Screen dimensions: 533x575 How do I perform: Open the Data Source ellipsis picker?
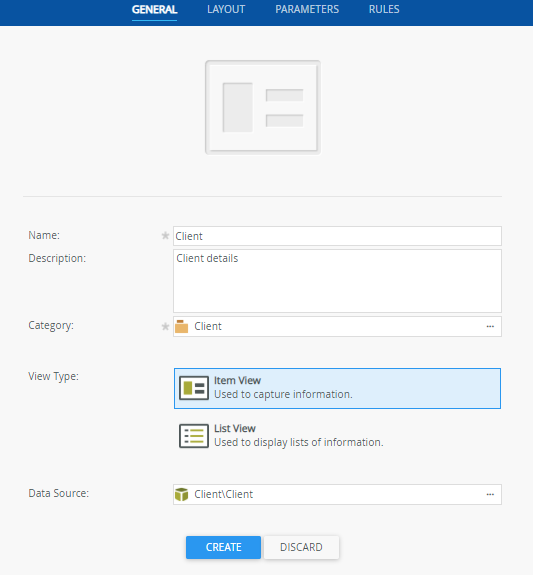(x=490, y=494)
